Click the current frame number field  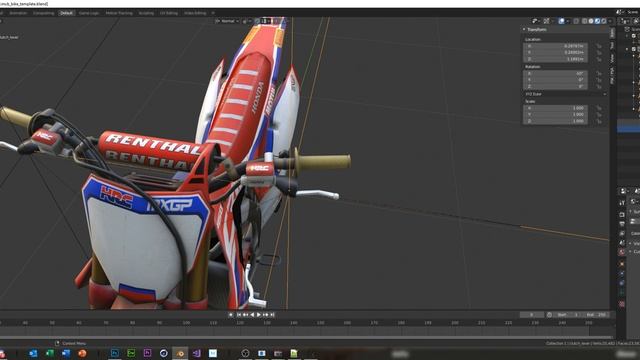pyautogui.click(x=532, y=315)
